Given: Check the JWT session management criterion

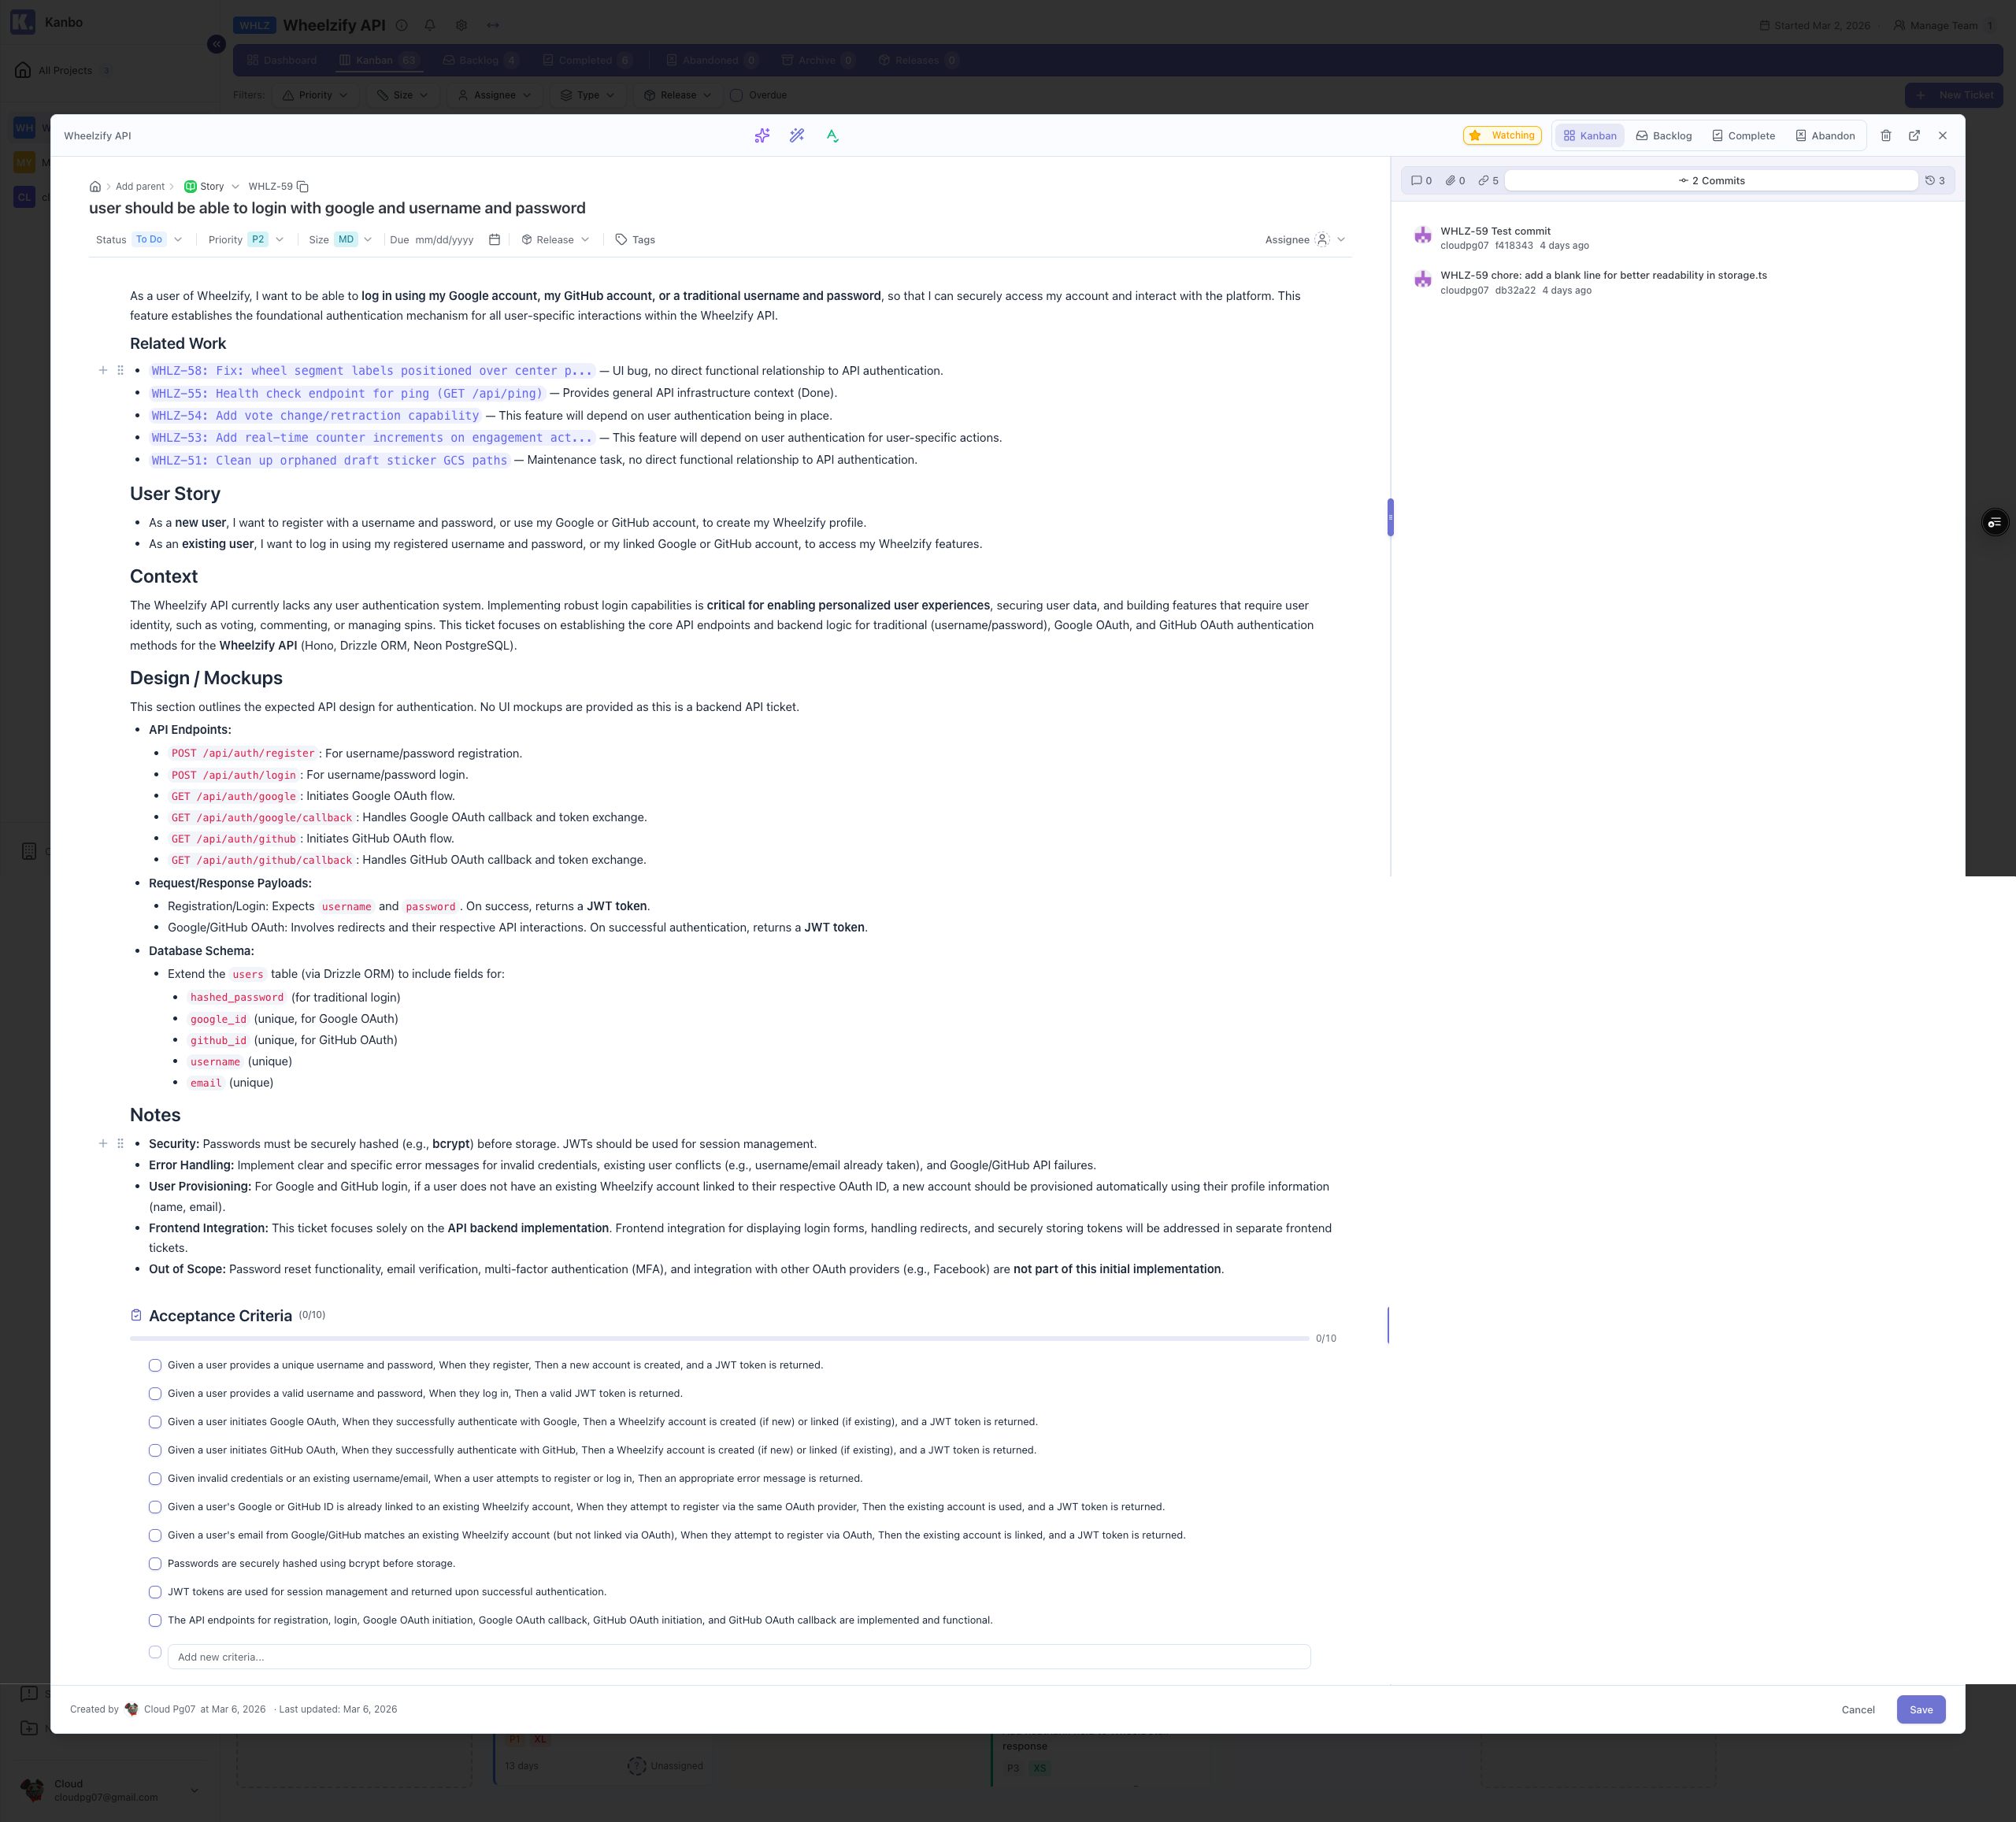Looking at the screenshot, I should click(x=155, y=1592).
